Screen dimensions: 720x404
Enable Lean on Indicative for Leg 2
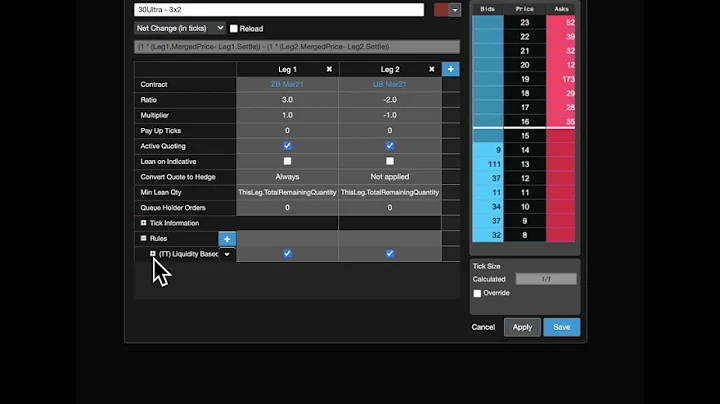click(390, 161)
